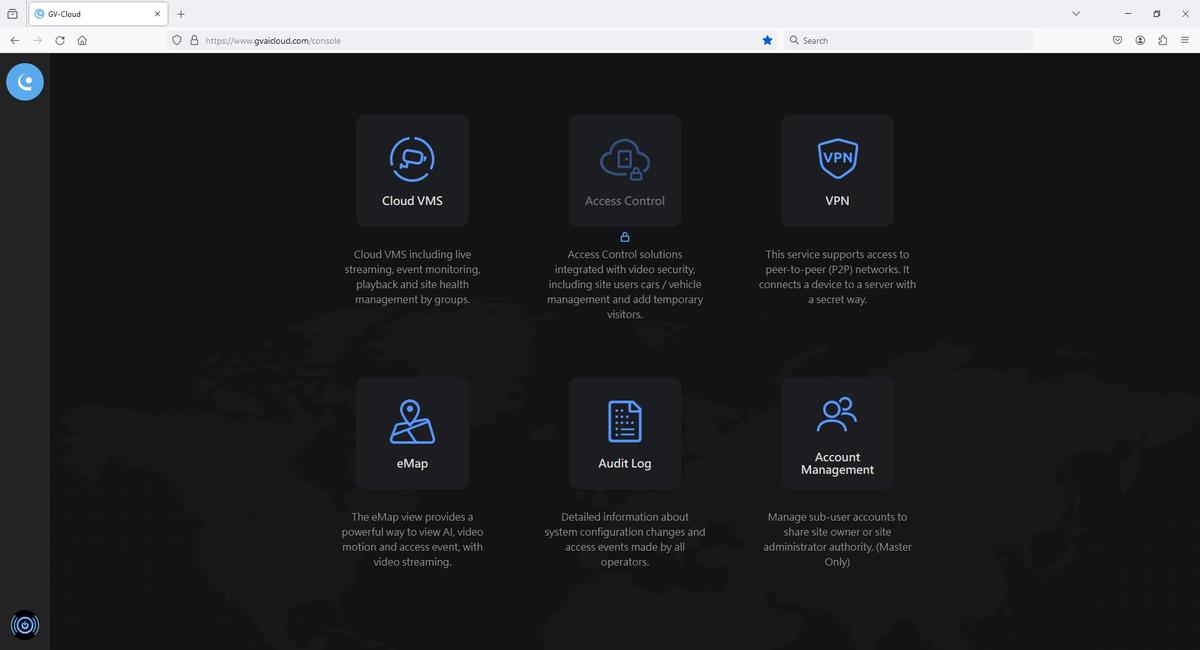1200x650 pixels.
Task: Bookmark star icon in address bar
Action: tap(767, 40)
